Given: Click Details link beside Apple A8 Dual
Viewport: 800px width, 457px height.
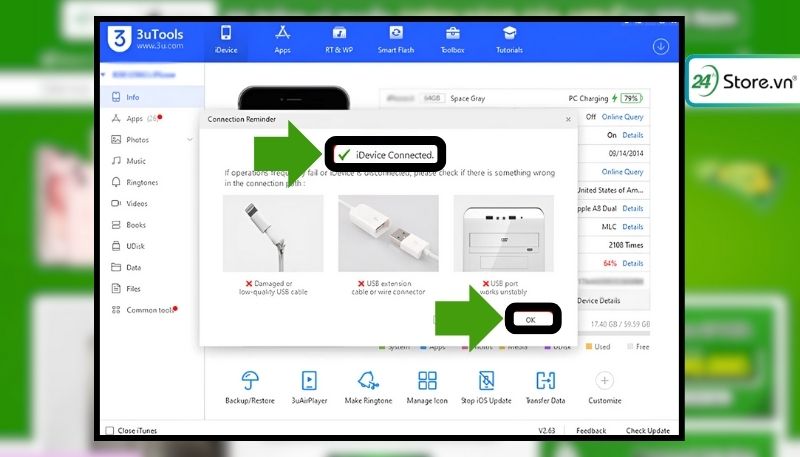Looking at the screenshot, I should pos(633,209).
